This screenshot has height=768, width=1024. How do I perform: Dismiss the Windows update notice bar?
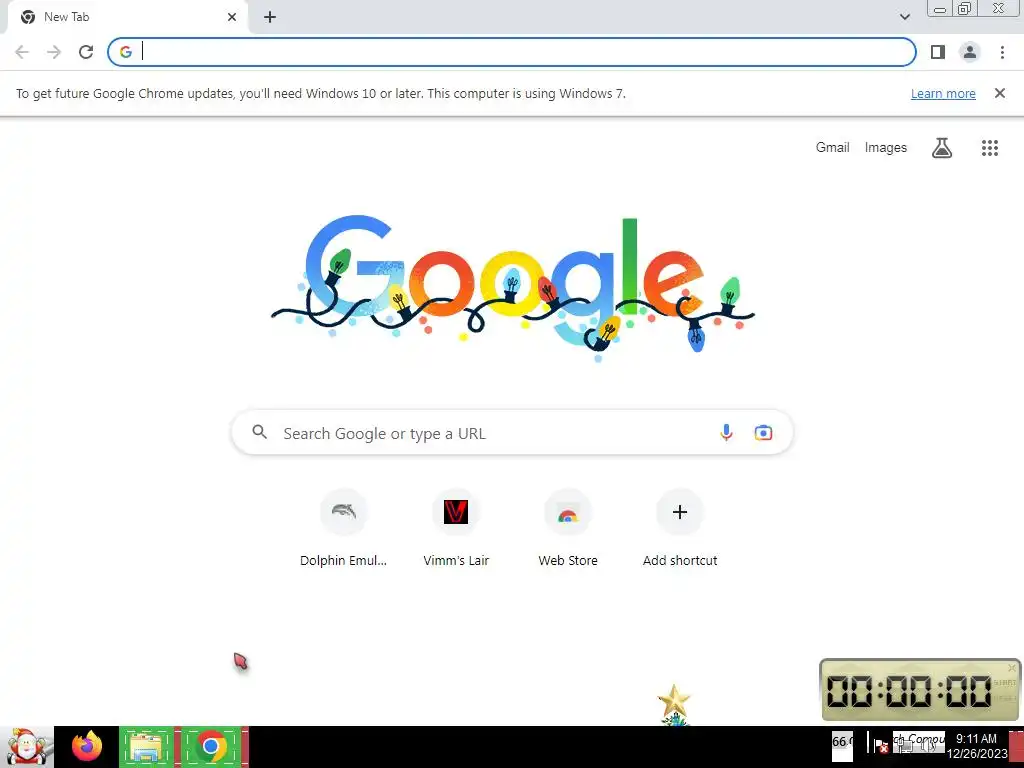pyautogui.click(x=1000, y=93)
